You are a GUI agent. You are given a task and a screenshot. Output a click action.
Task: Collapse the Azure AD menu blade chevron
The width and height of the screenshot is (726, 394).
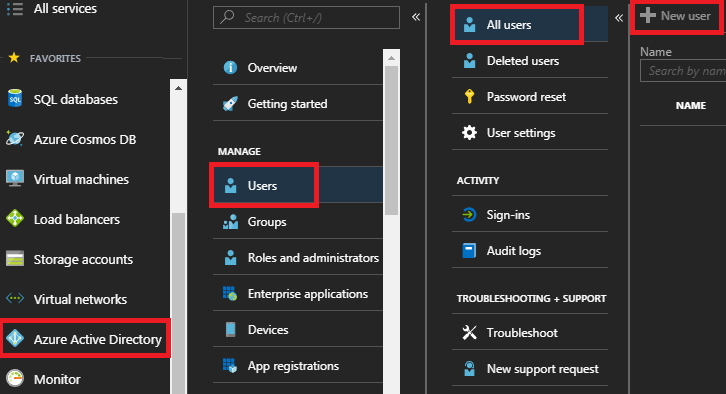416,17
